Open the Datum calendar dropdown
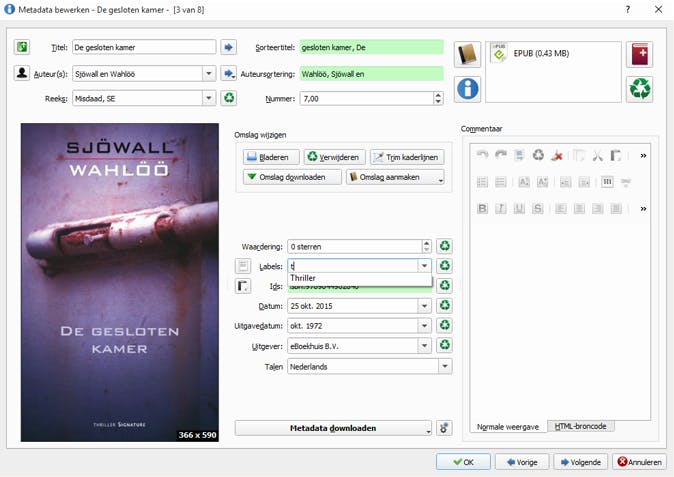674x477 pixels. (424, 306)
